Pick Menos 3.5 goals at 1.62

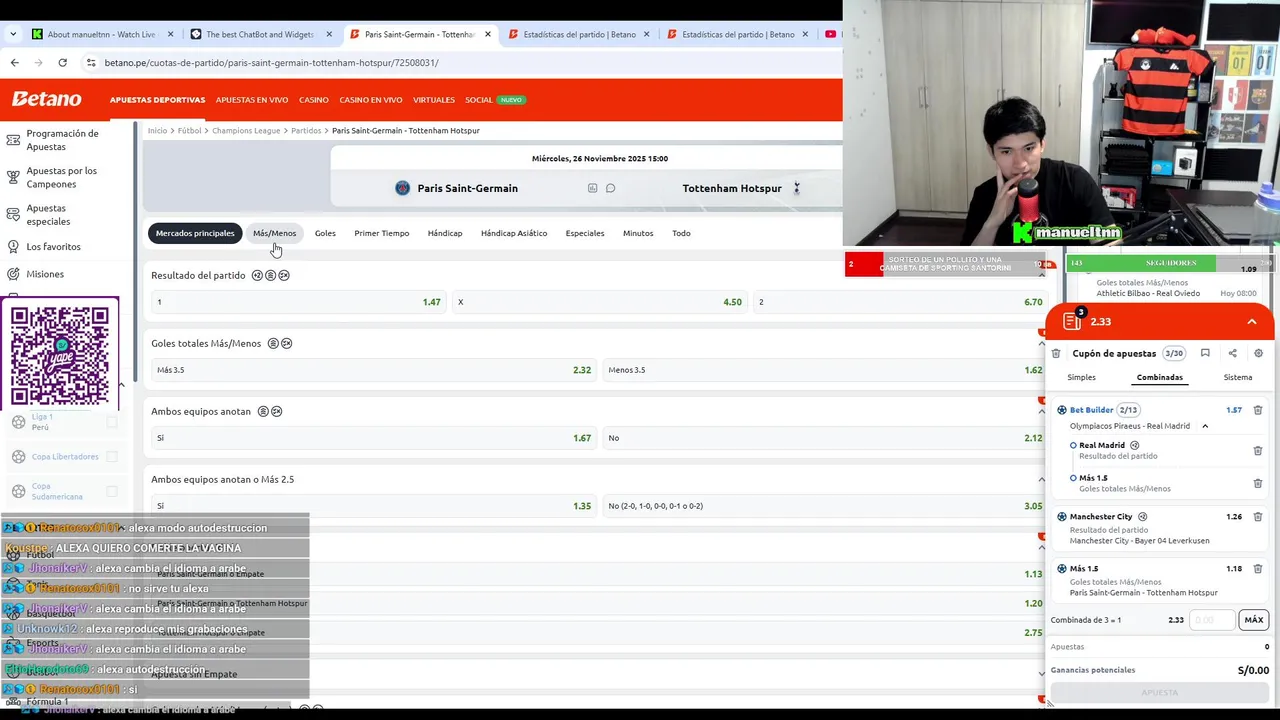pyautogui.click(x=825, y=370)
